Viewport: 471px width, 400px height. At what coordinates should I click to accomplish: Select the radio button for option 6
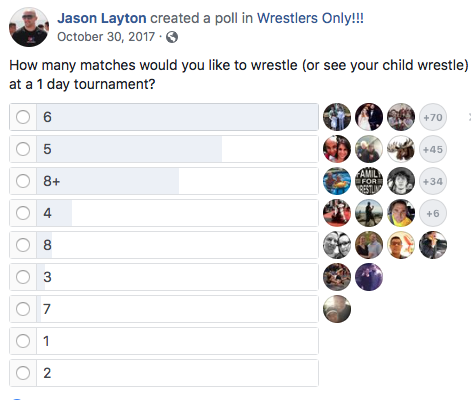[23, 117]
